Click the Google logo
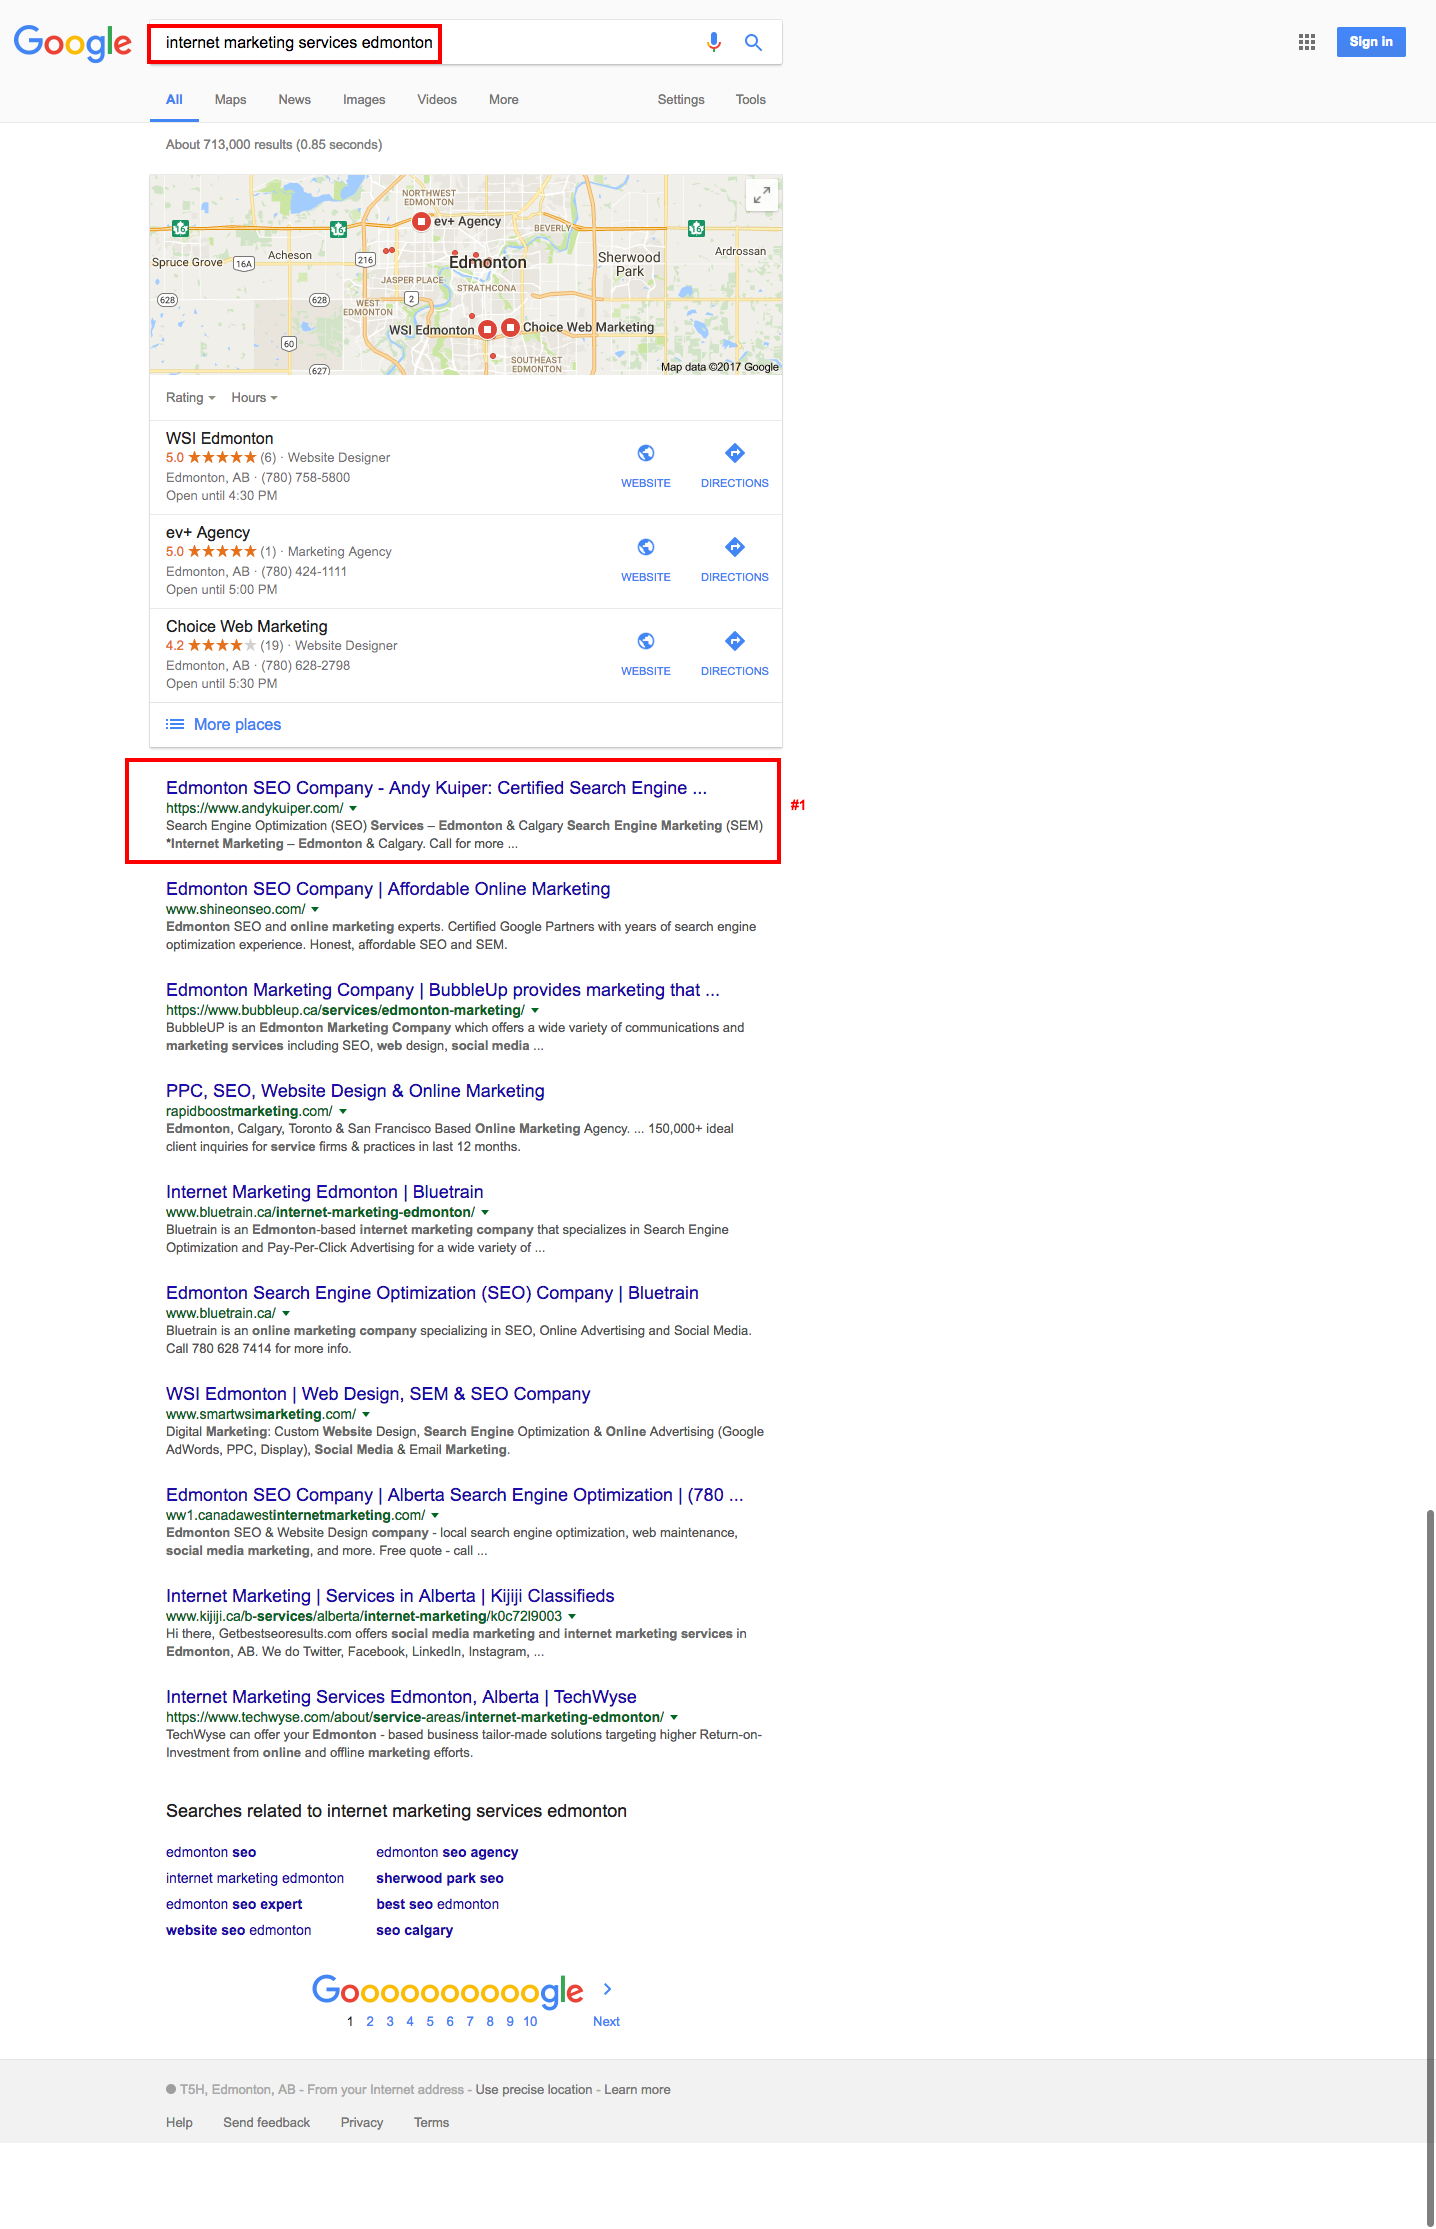 click(72, 43)
